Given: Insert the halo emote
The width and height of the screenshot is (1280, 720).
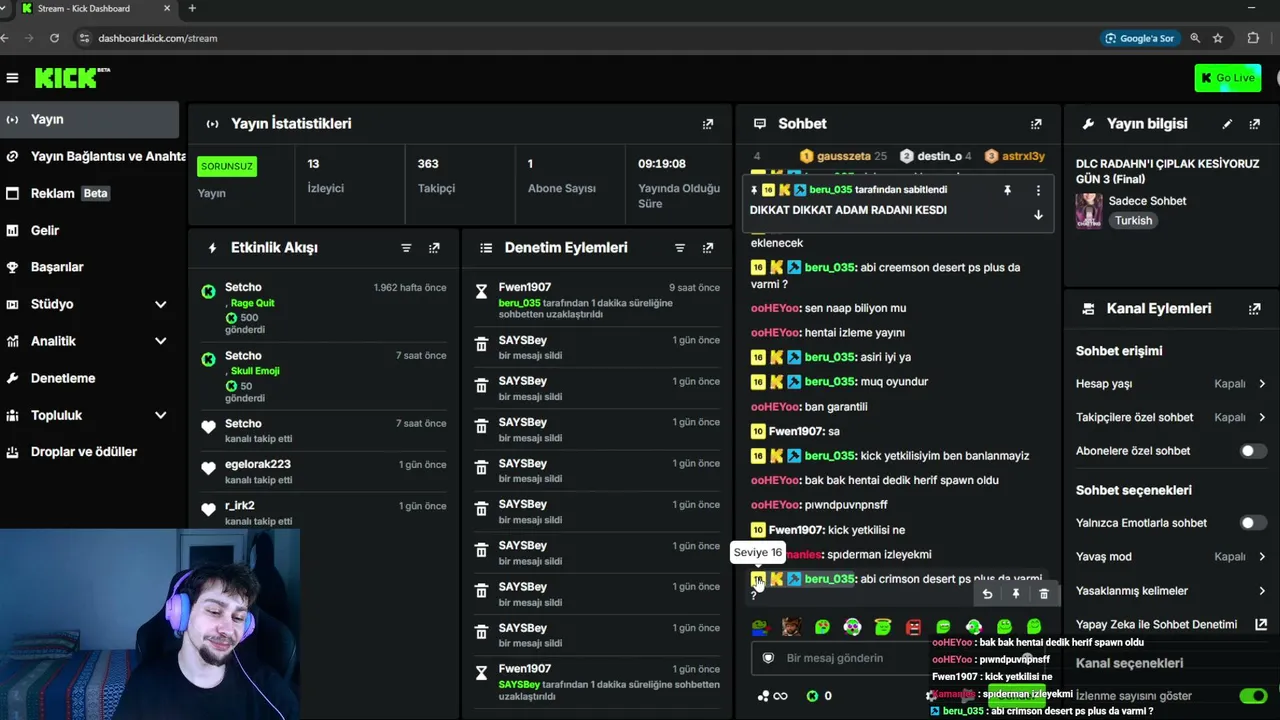Looking at the screenshot, I should coord(882,627).
